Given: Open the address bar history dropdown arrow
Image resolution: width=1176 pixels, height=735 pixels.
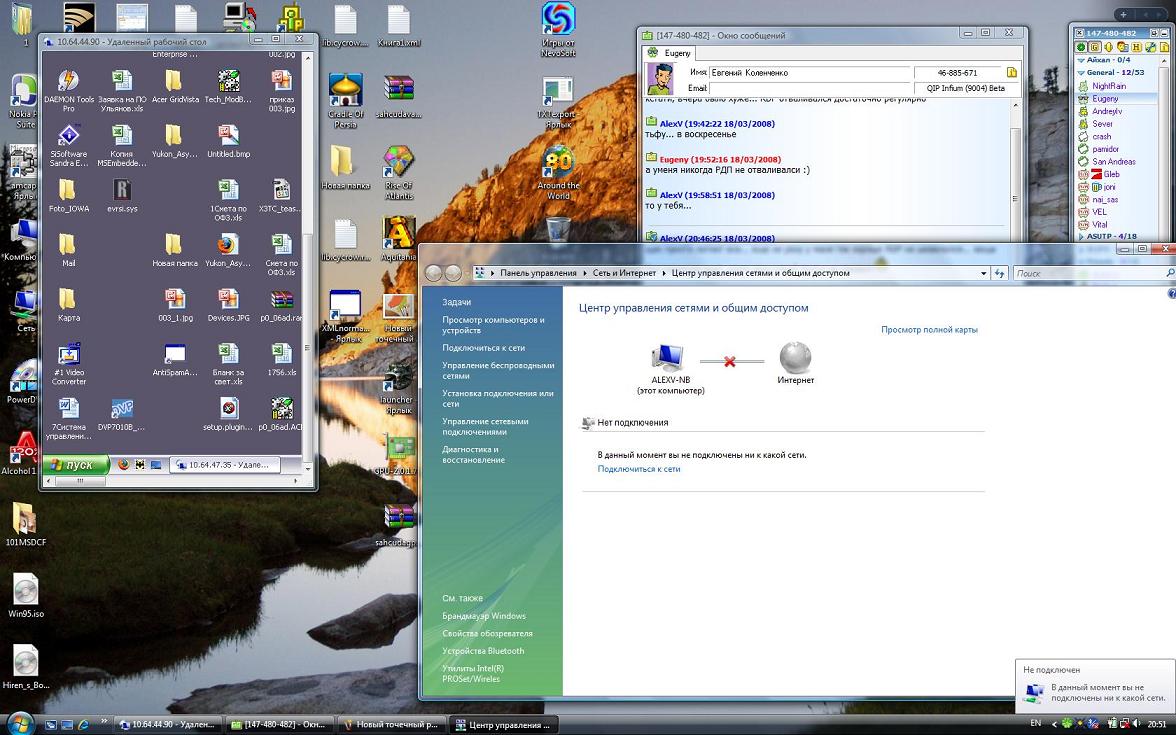Looking at the screenshot, I should (982, 273).
